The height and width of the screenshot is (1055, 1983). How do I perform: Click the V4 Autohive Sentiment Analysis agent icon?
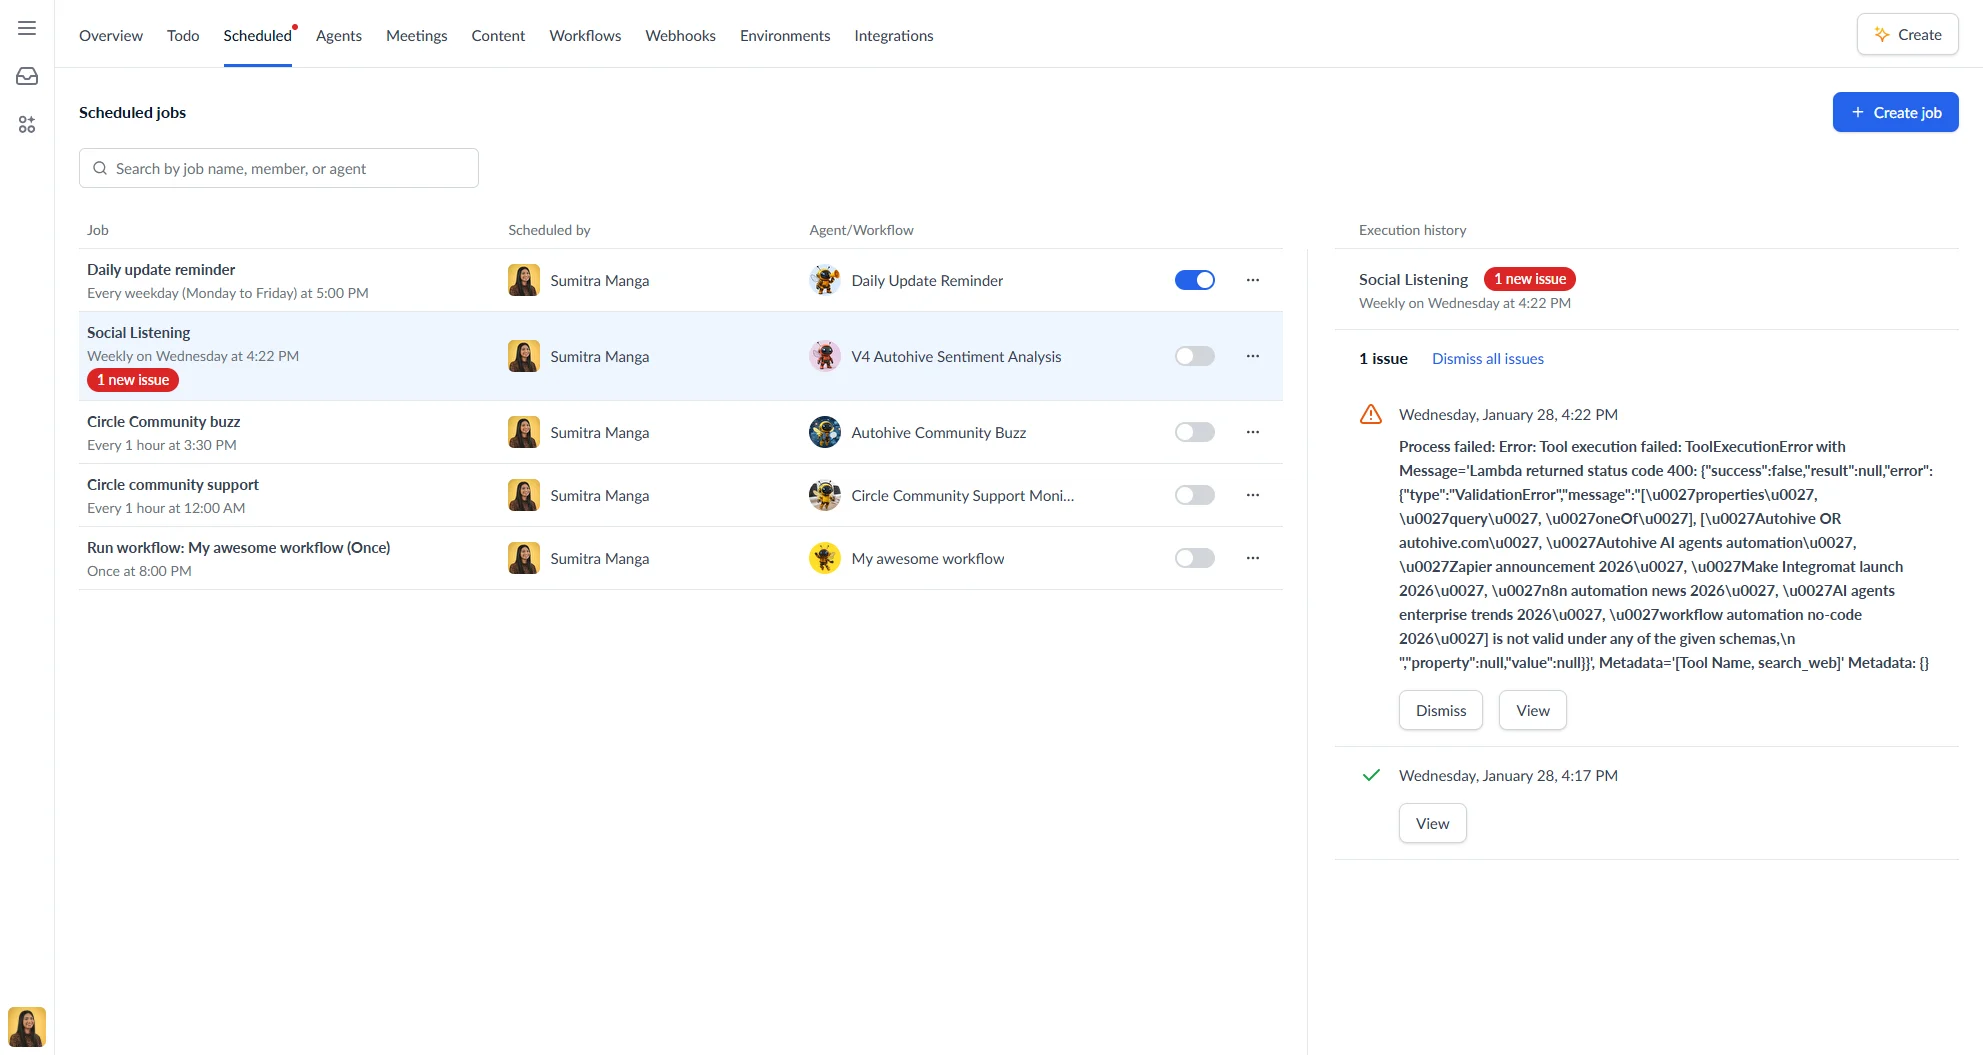(x=824, y=356)
